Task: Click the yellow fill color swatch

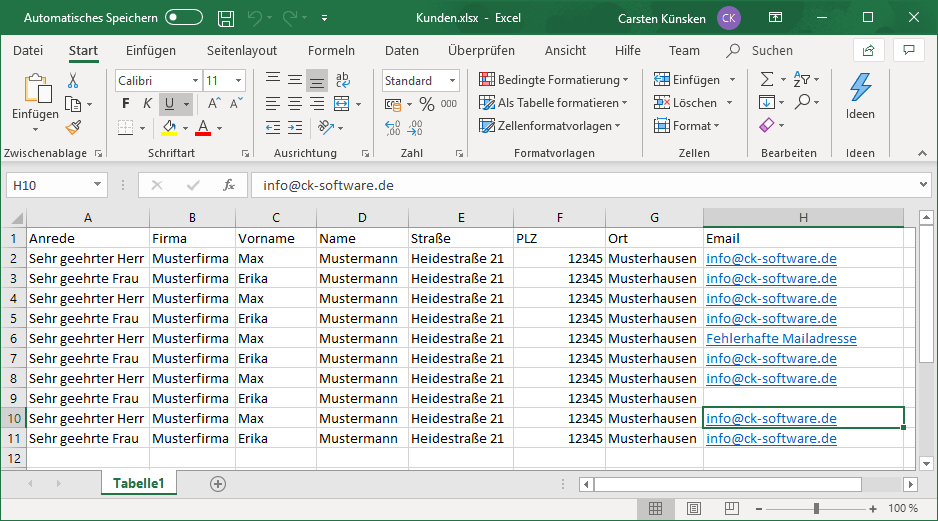Action: (169, 127)
